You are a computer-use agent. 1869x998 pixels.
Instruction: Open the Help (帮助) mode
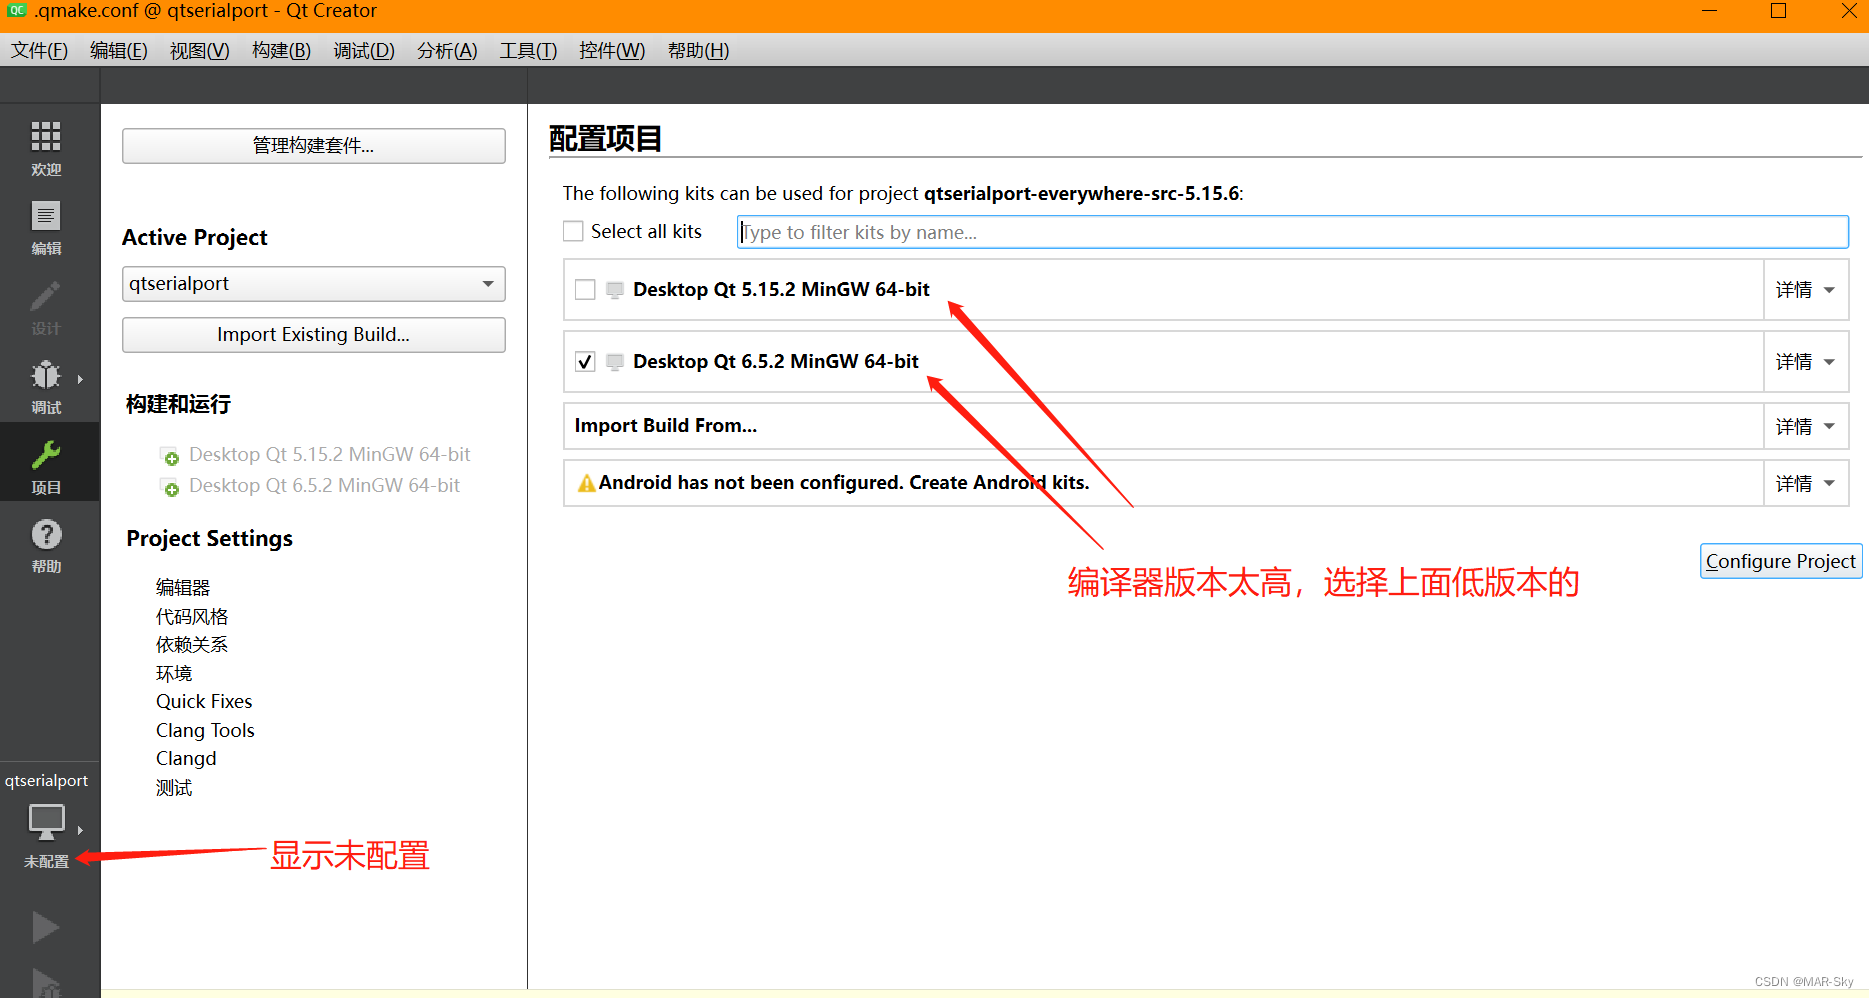(46, 545)
